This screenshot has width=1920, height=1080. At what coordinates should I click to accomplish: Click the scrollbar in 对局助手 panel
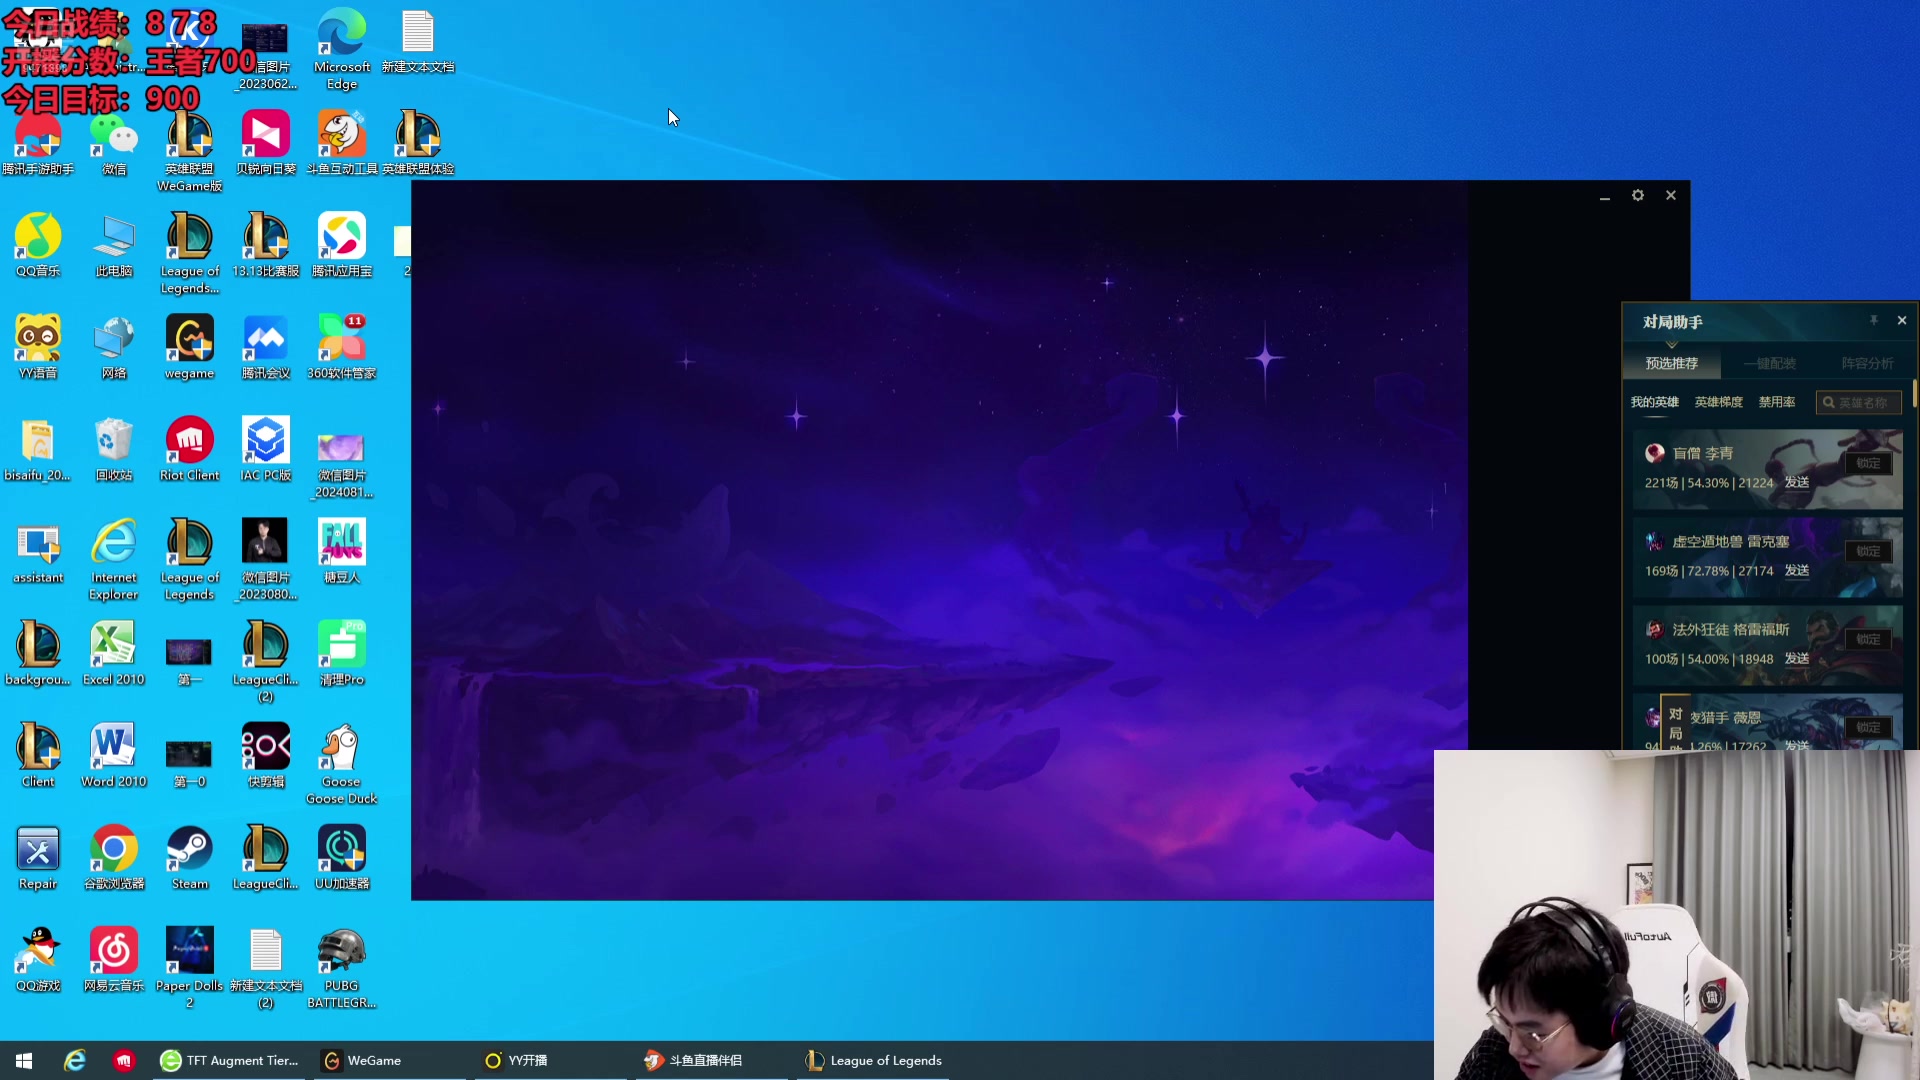pyautogui.click(x=1914, y=393)
